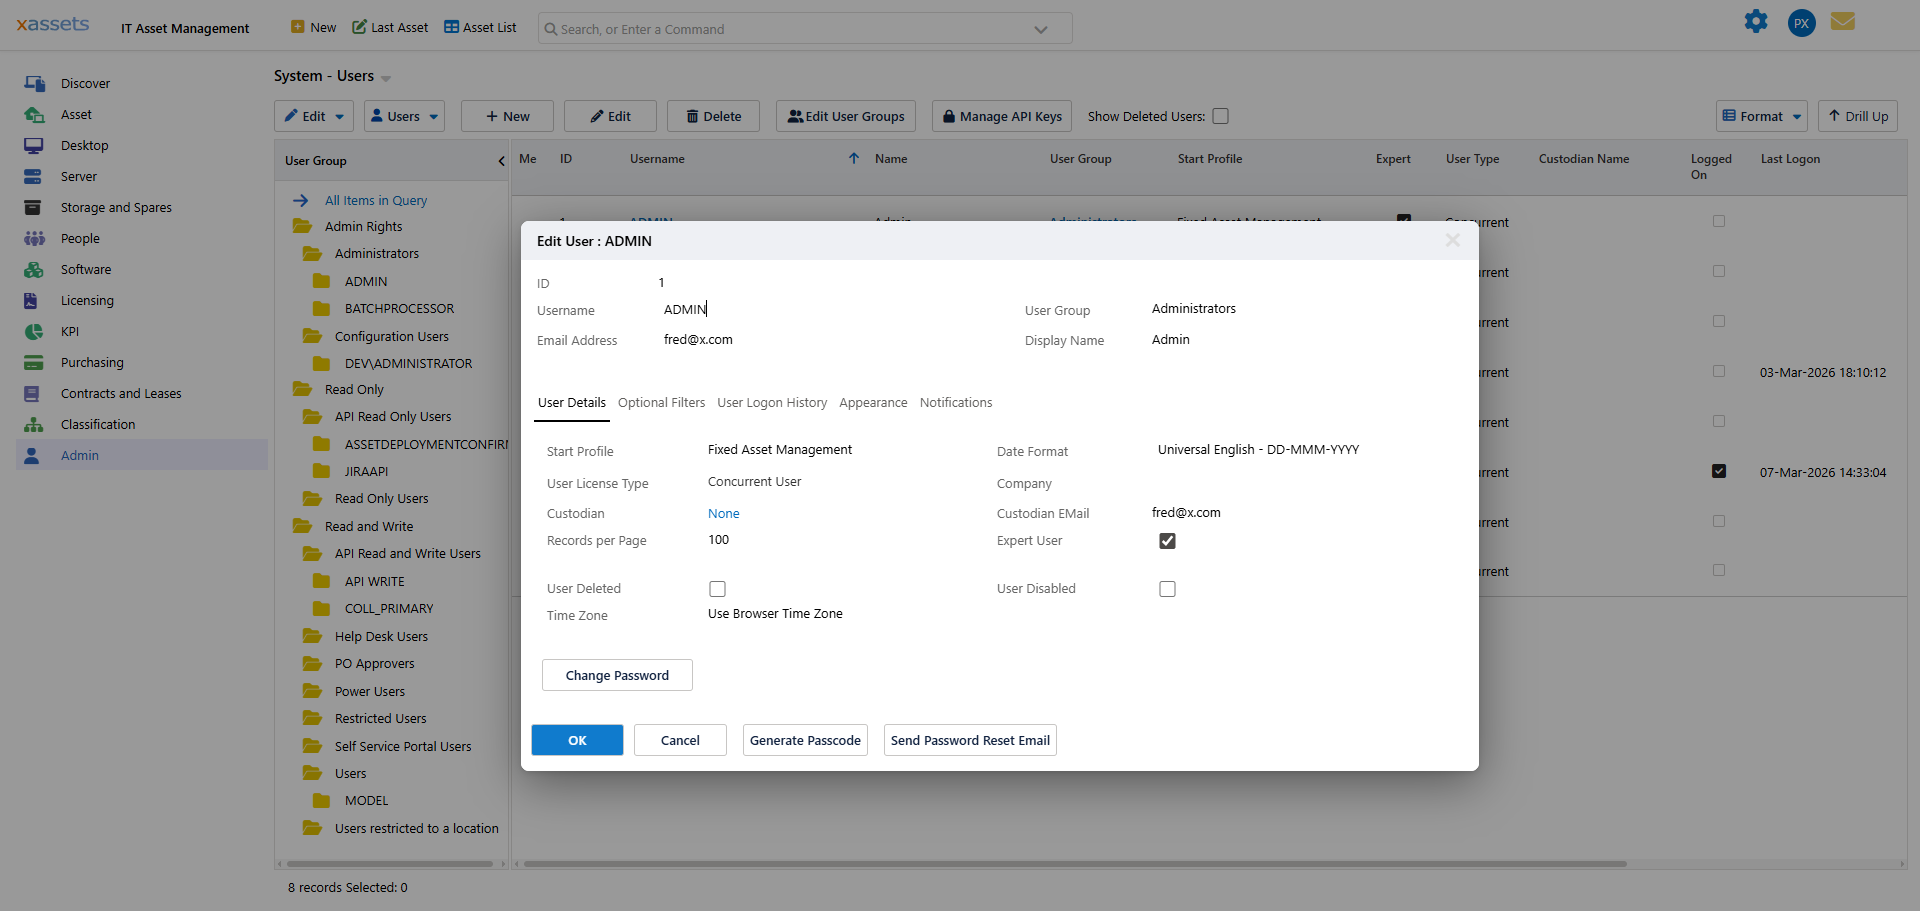Screen dimensions: 1920x911
Task: Expand the search bar dropdown arrow
Action: (1040, 29)
